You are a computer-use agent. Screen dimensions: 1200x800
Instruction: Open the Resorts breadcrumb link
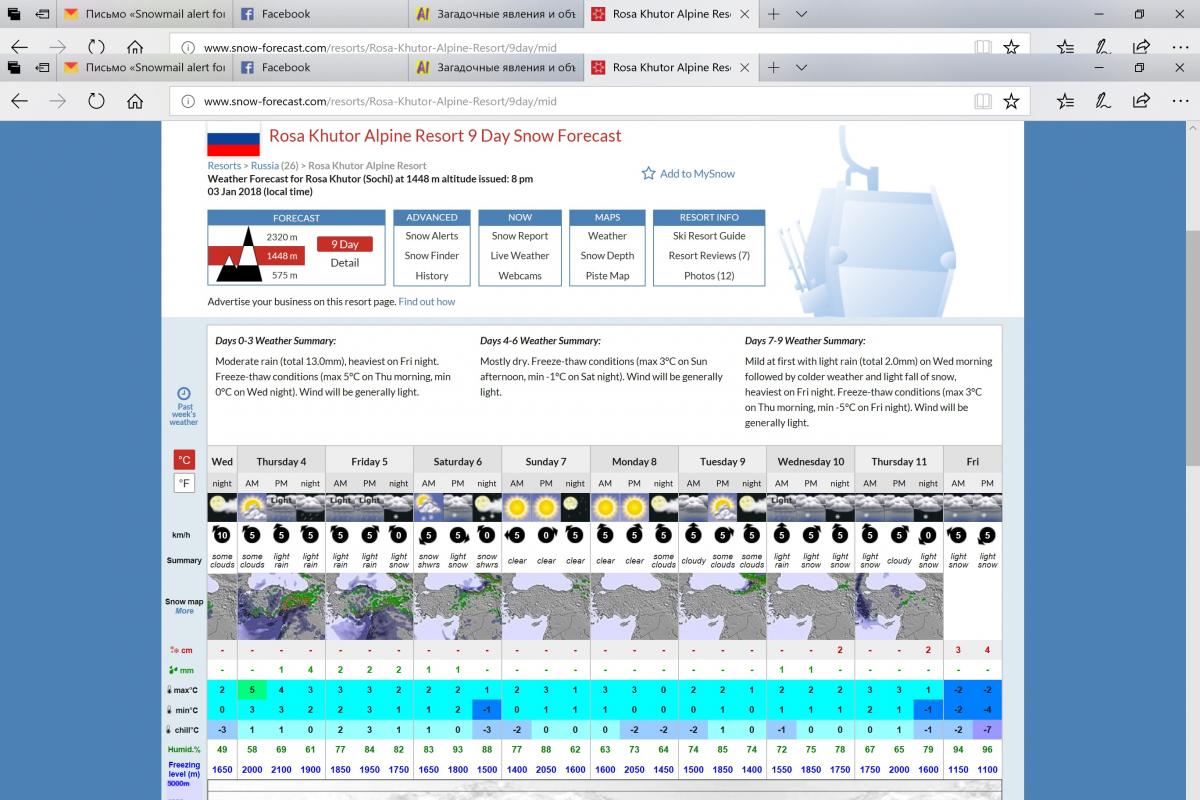(x=224, y=166)
